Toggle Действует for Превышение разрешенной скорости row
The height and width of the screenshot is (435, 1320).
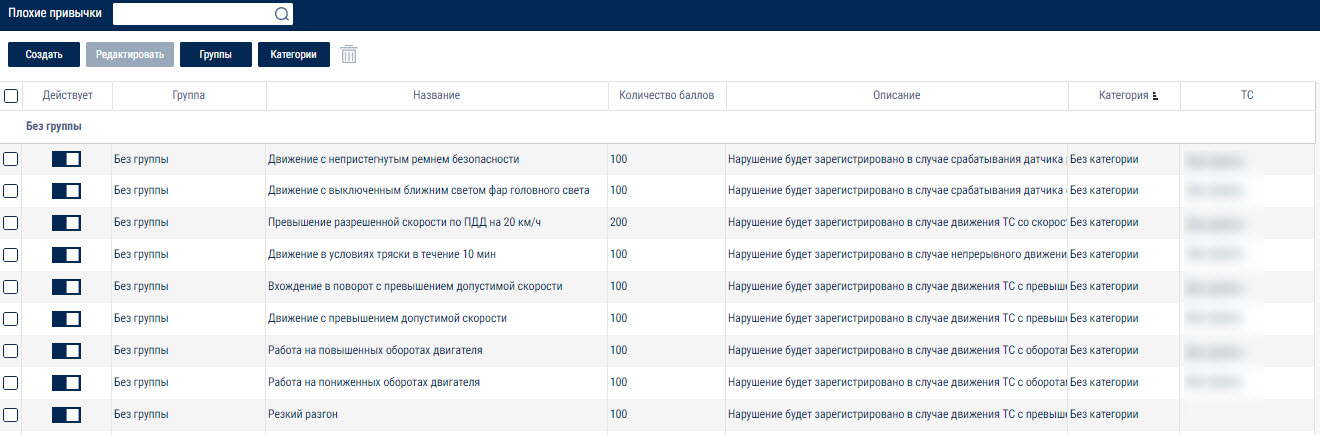(x=66, y=223)
